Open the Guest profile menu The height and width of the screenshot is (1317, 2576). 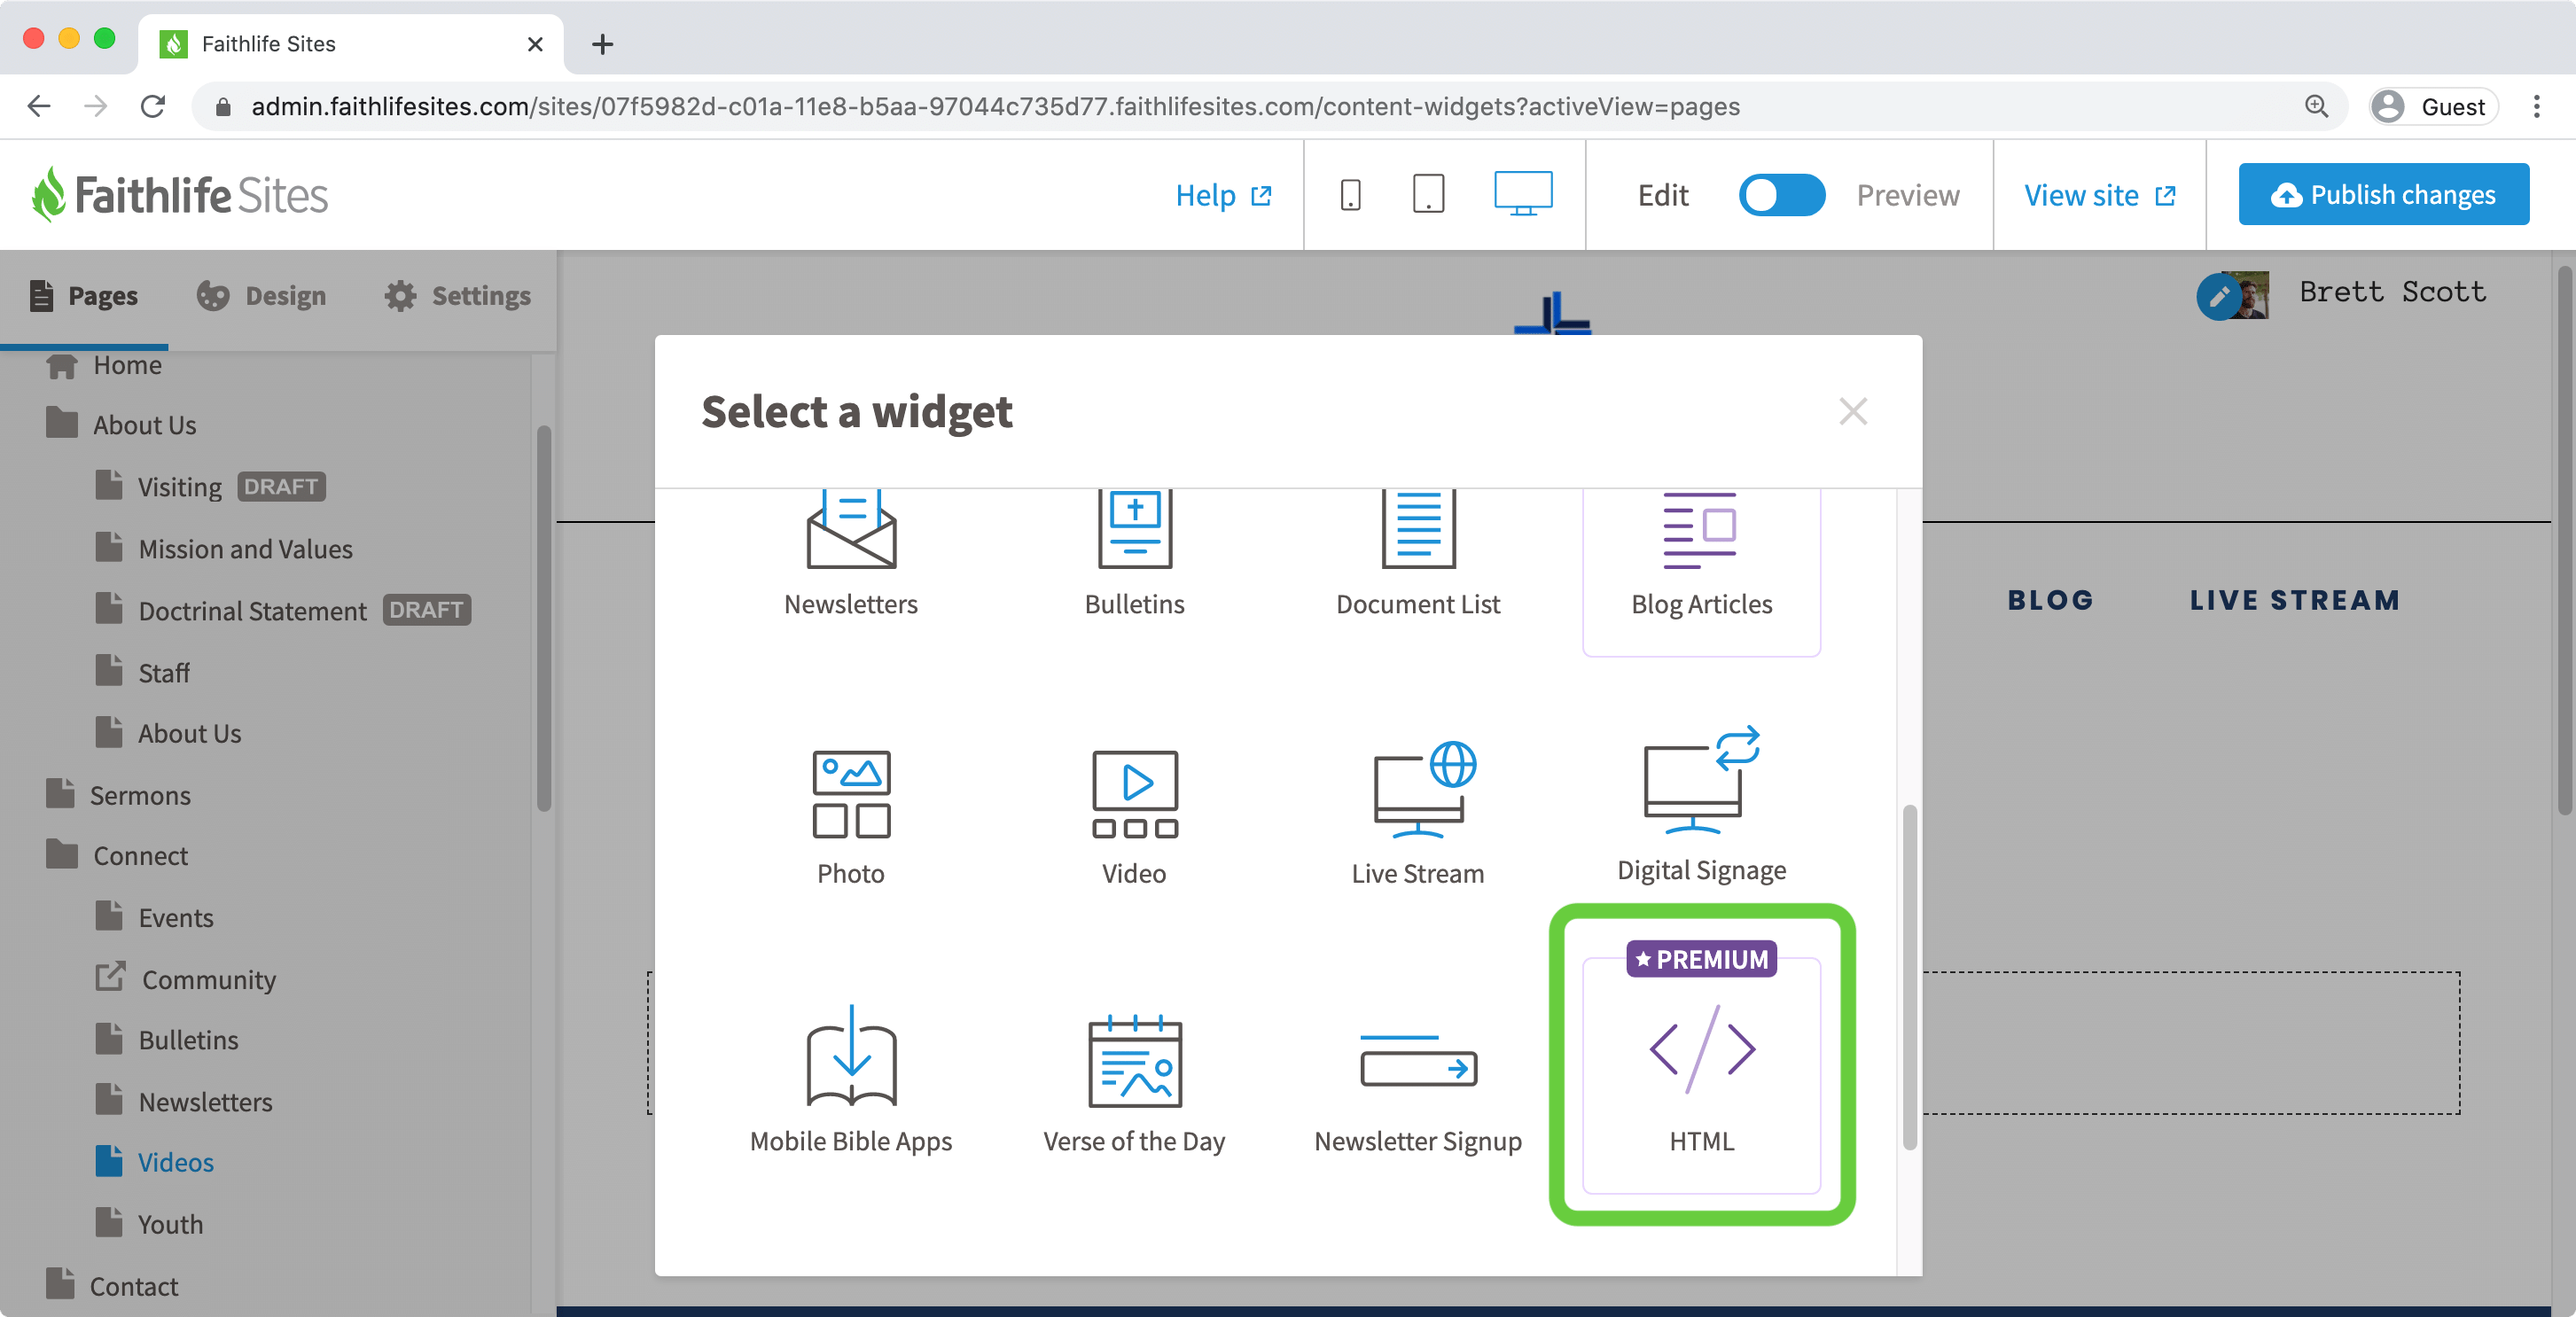(x=2432, y=106)
